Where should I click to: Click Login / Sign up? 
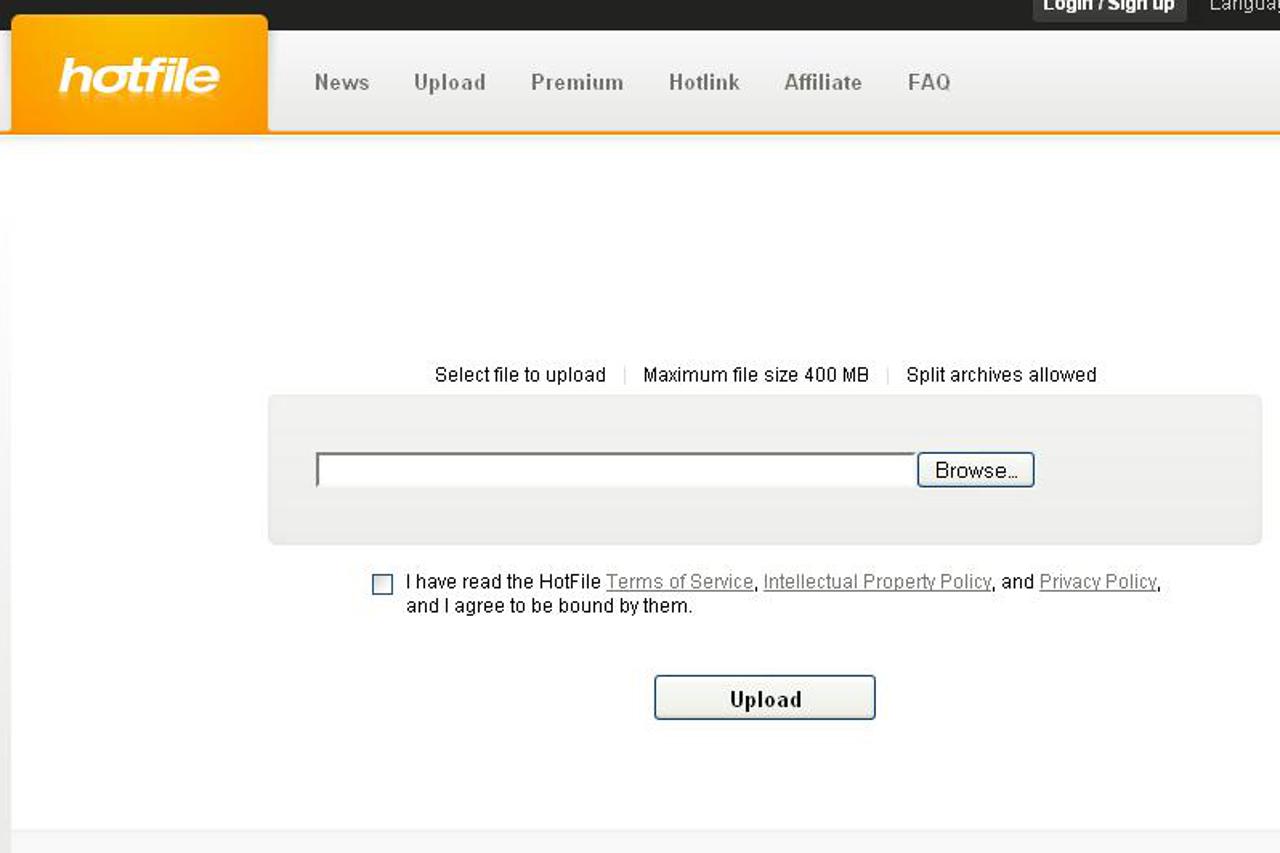(x=1108, y=7)
